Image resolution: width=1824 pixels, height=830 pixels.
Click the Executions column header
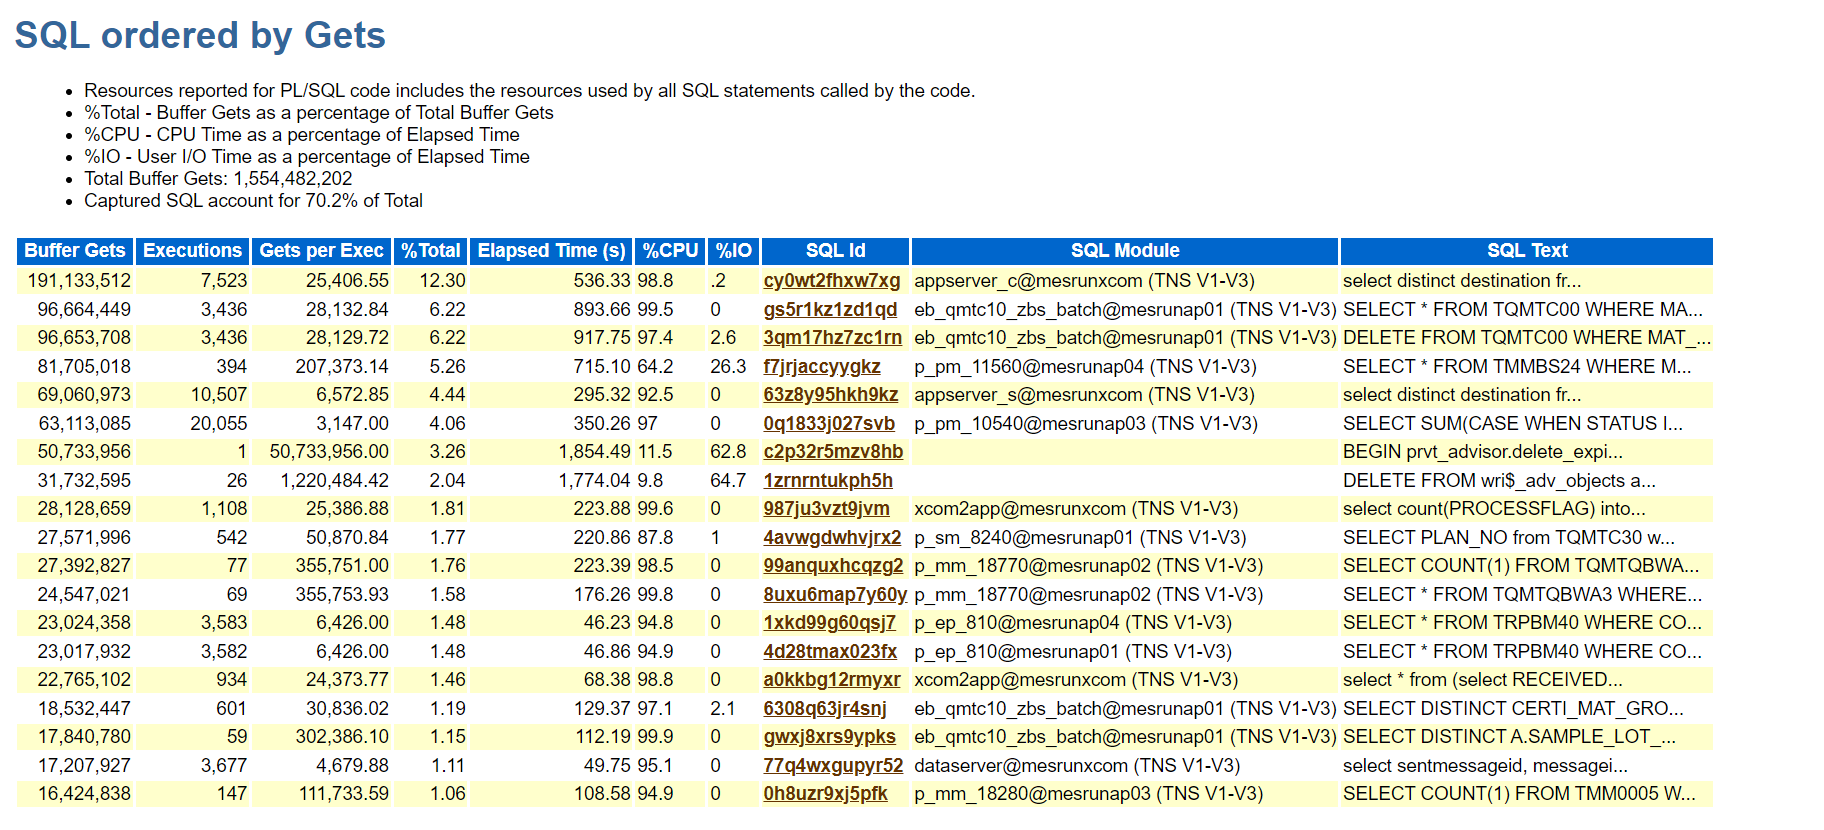[x=192, y=251]
